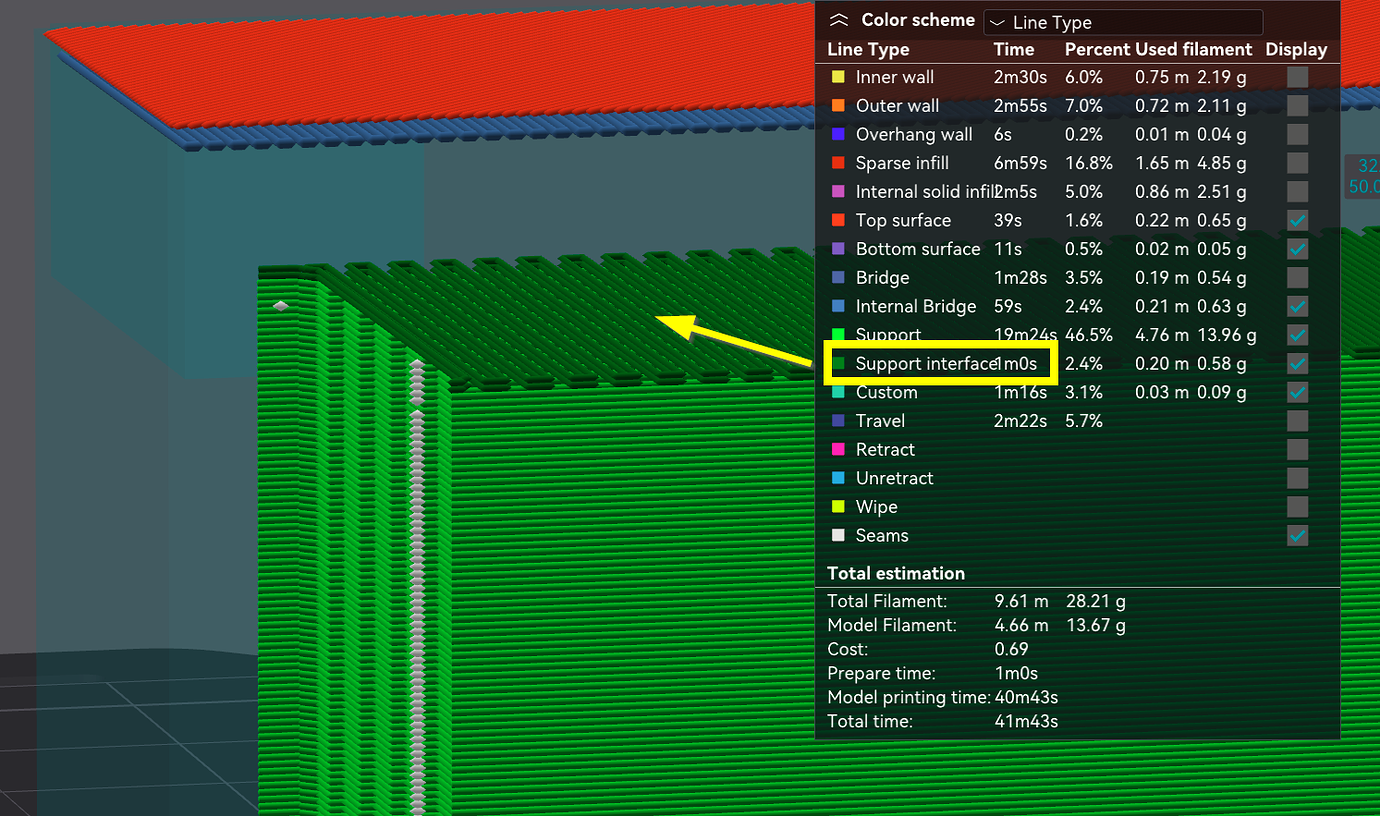Viewport: 1380px width, 816px height.
Task: Enable display of Overhang wall lines
Action: (1297, 134)
